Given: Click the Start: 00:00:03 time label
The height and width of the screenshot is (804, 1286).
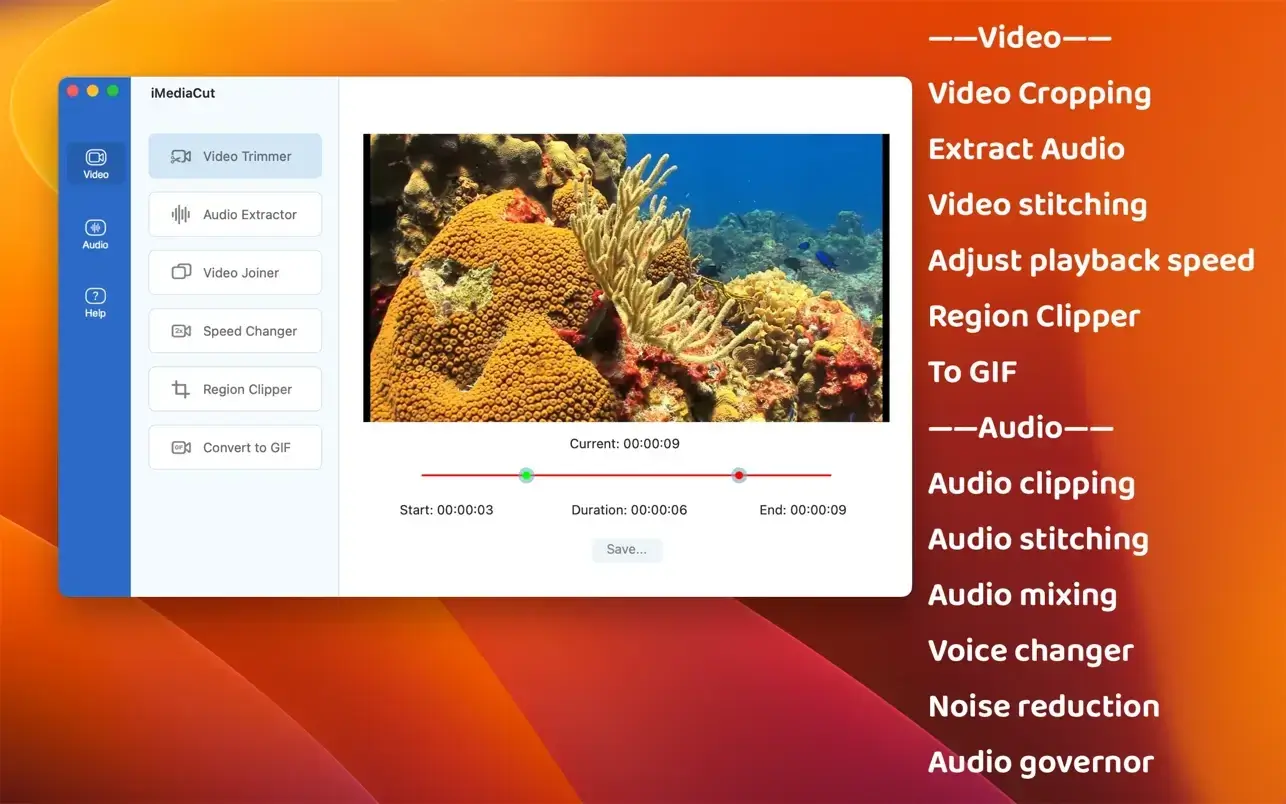Looking at the screenshot, I should [446, 510].
